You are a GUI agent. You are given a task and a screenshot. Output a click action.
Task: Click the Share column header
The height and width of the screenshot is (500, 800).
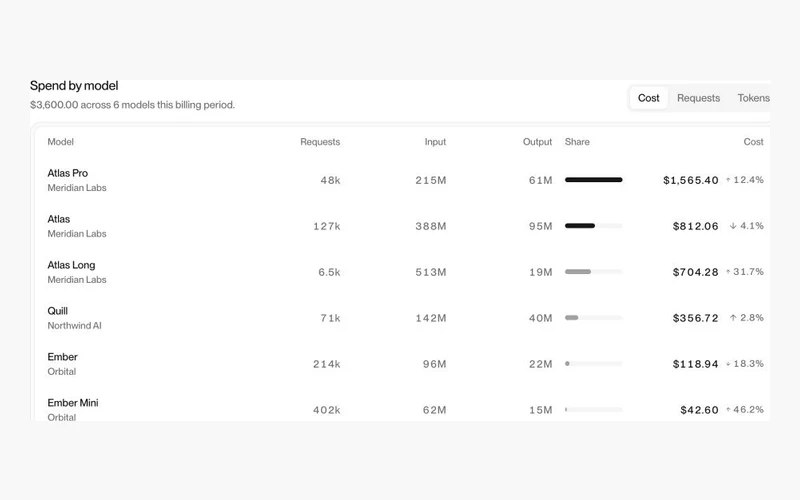pos(577,142)
